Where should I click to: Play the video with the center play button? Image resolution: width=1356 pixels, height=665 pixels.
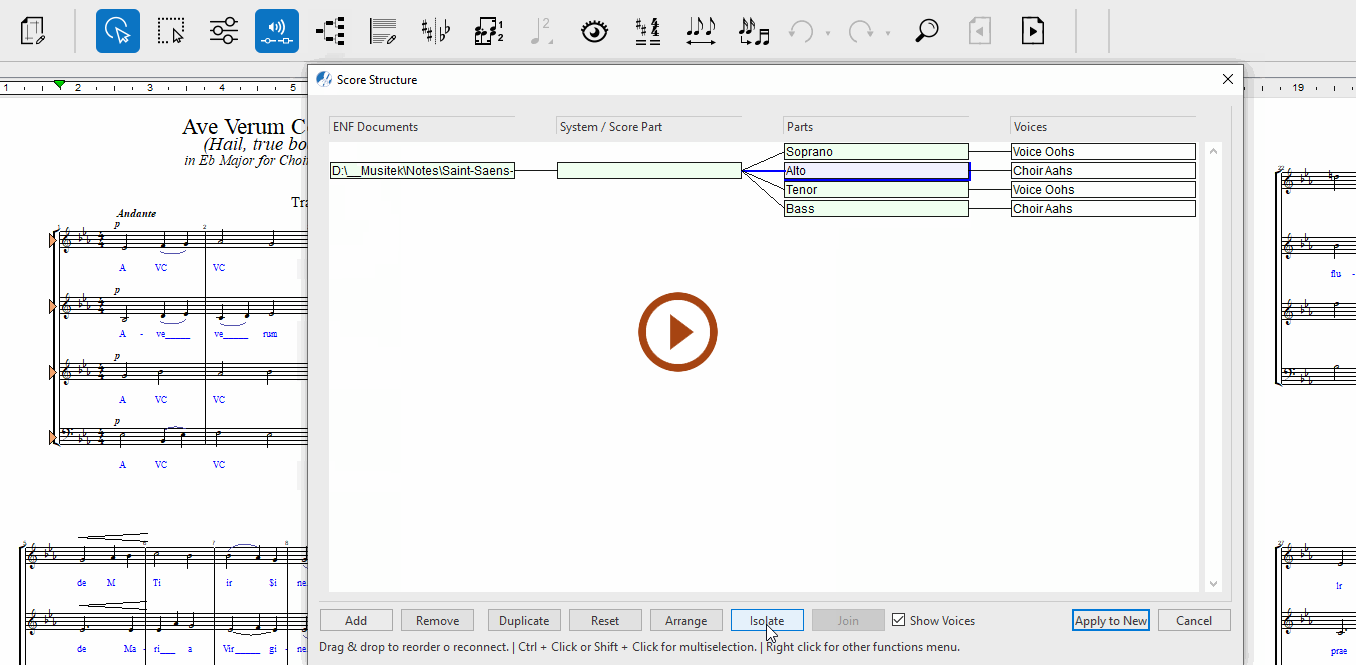point(678,332)
